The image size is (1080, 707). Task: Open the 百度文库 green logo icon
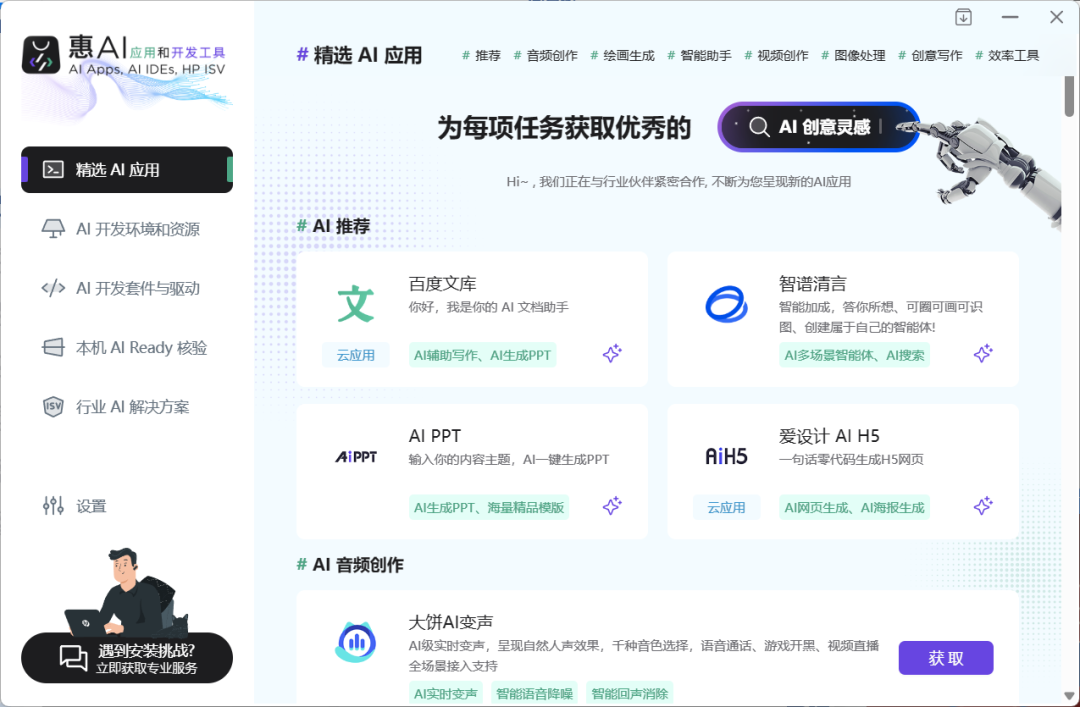click(356, 304)
